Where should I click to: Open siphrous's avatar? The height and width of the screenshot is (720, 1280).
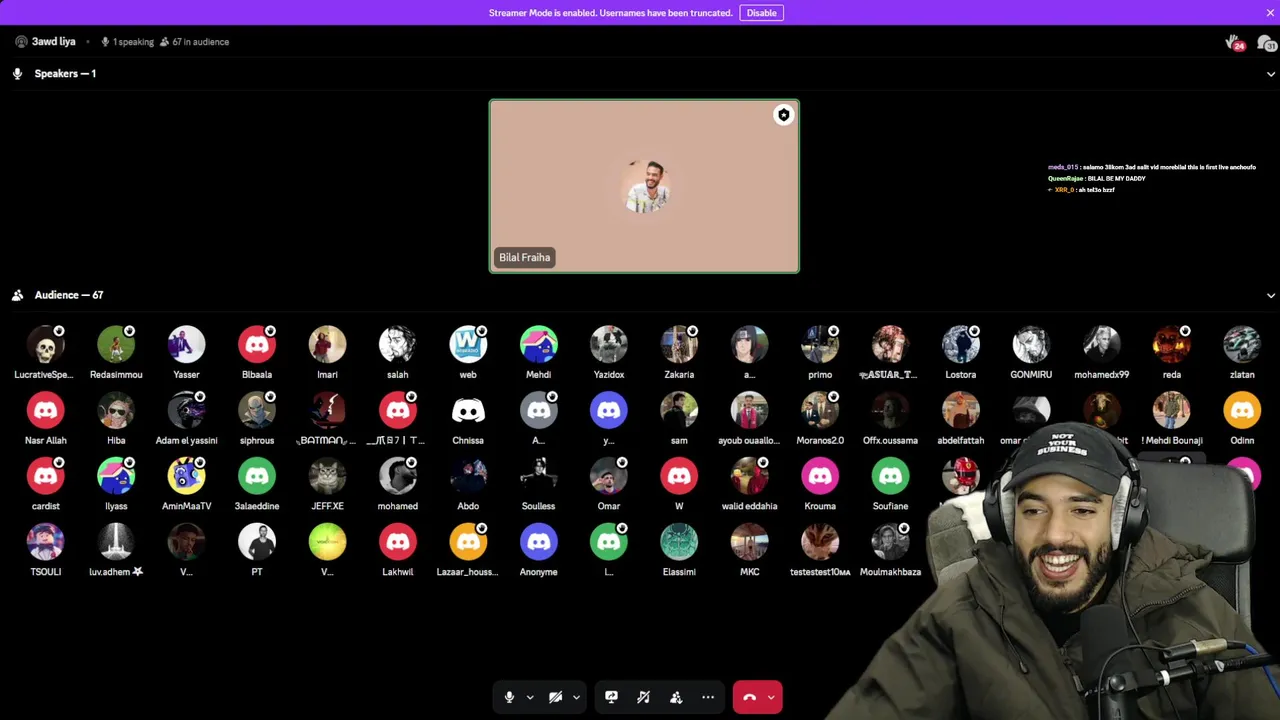pyautogui.click(x=257, y=410)
